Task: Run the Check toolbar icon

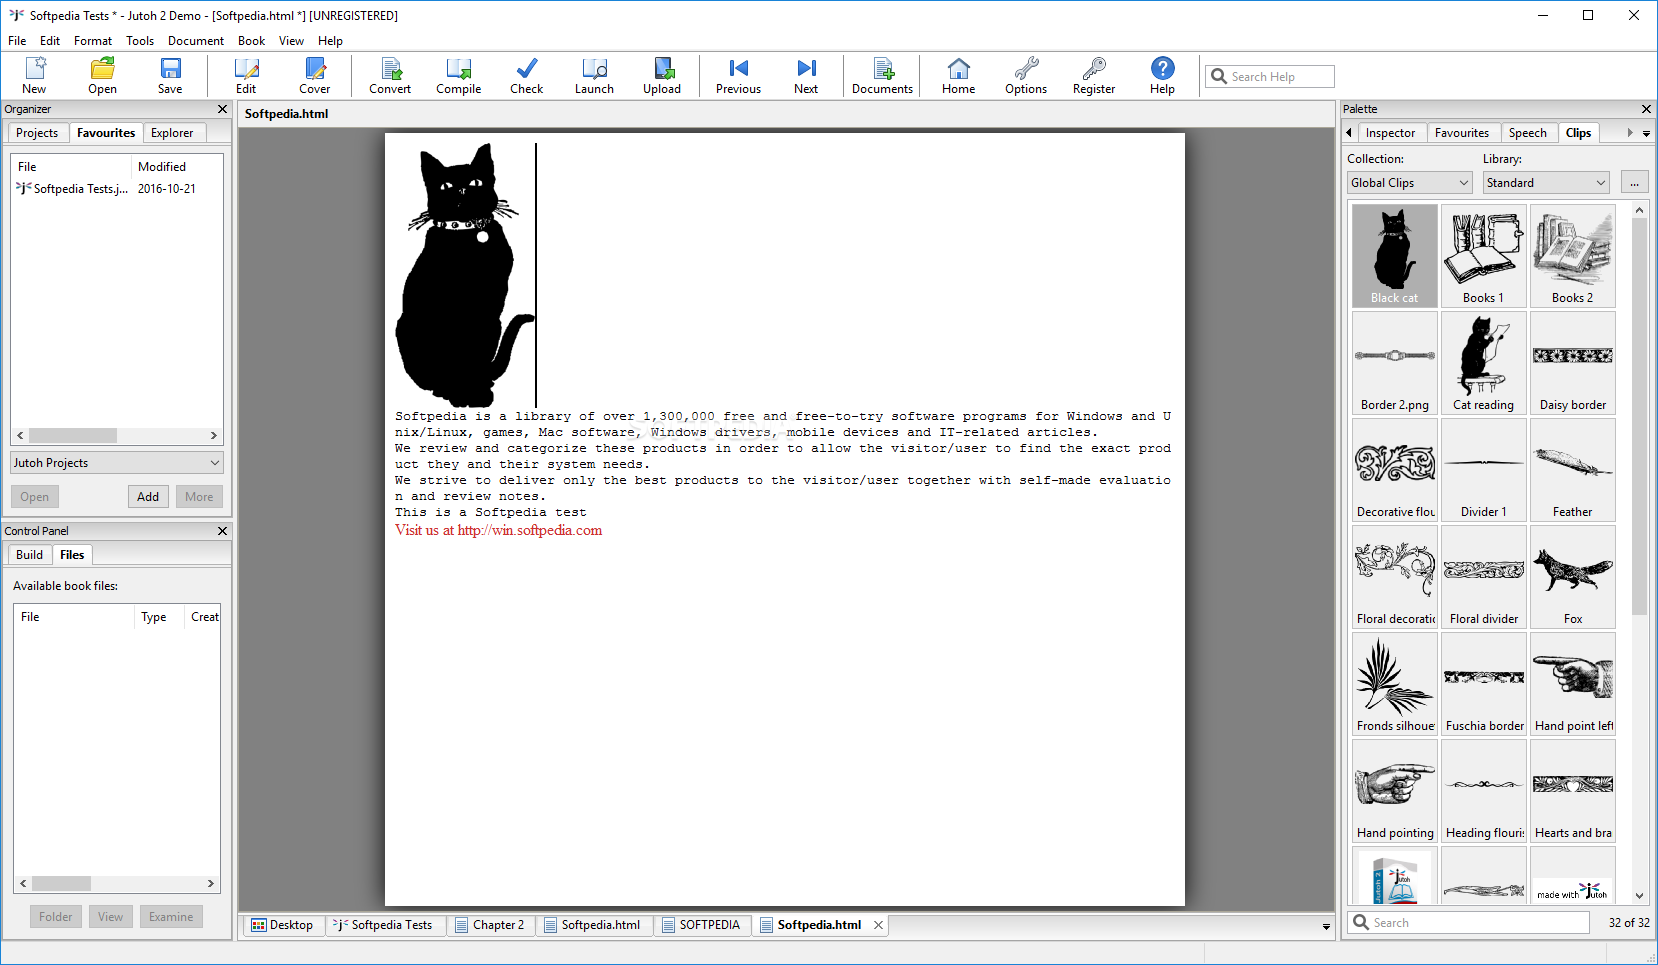Action: tap(526, 75)
